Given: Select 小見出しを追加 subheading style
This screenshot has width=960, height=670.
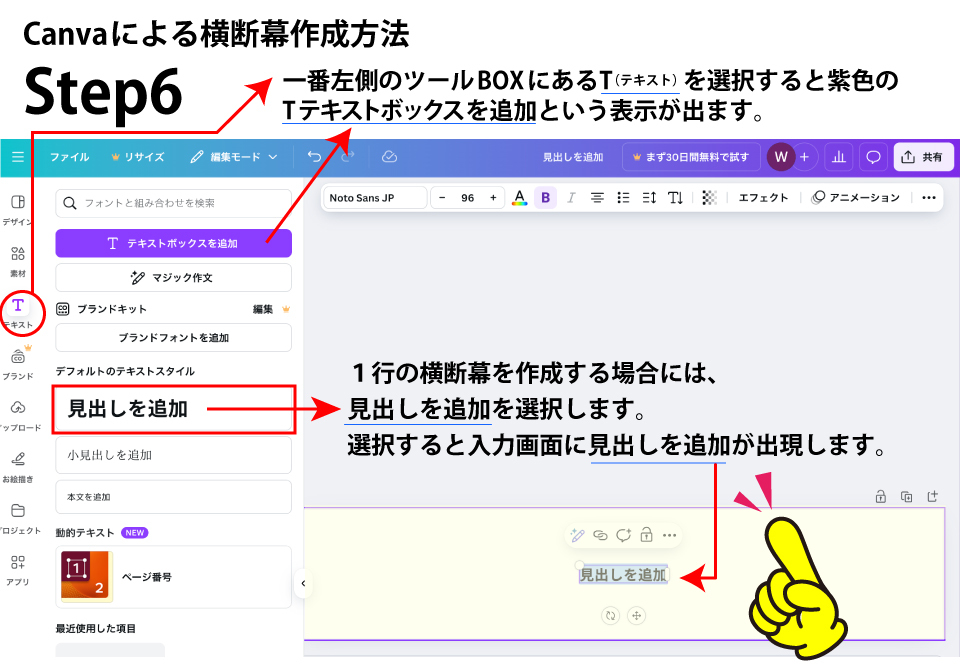Looking at the screenshot, I should tap(173, 455).
